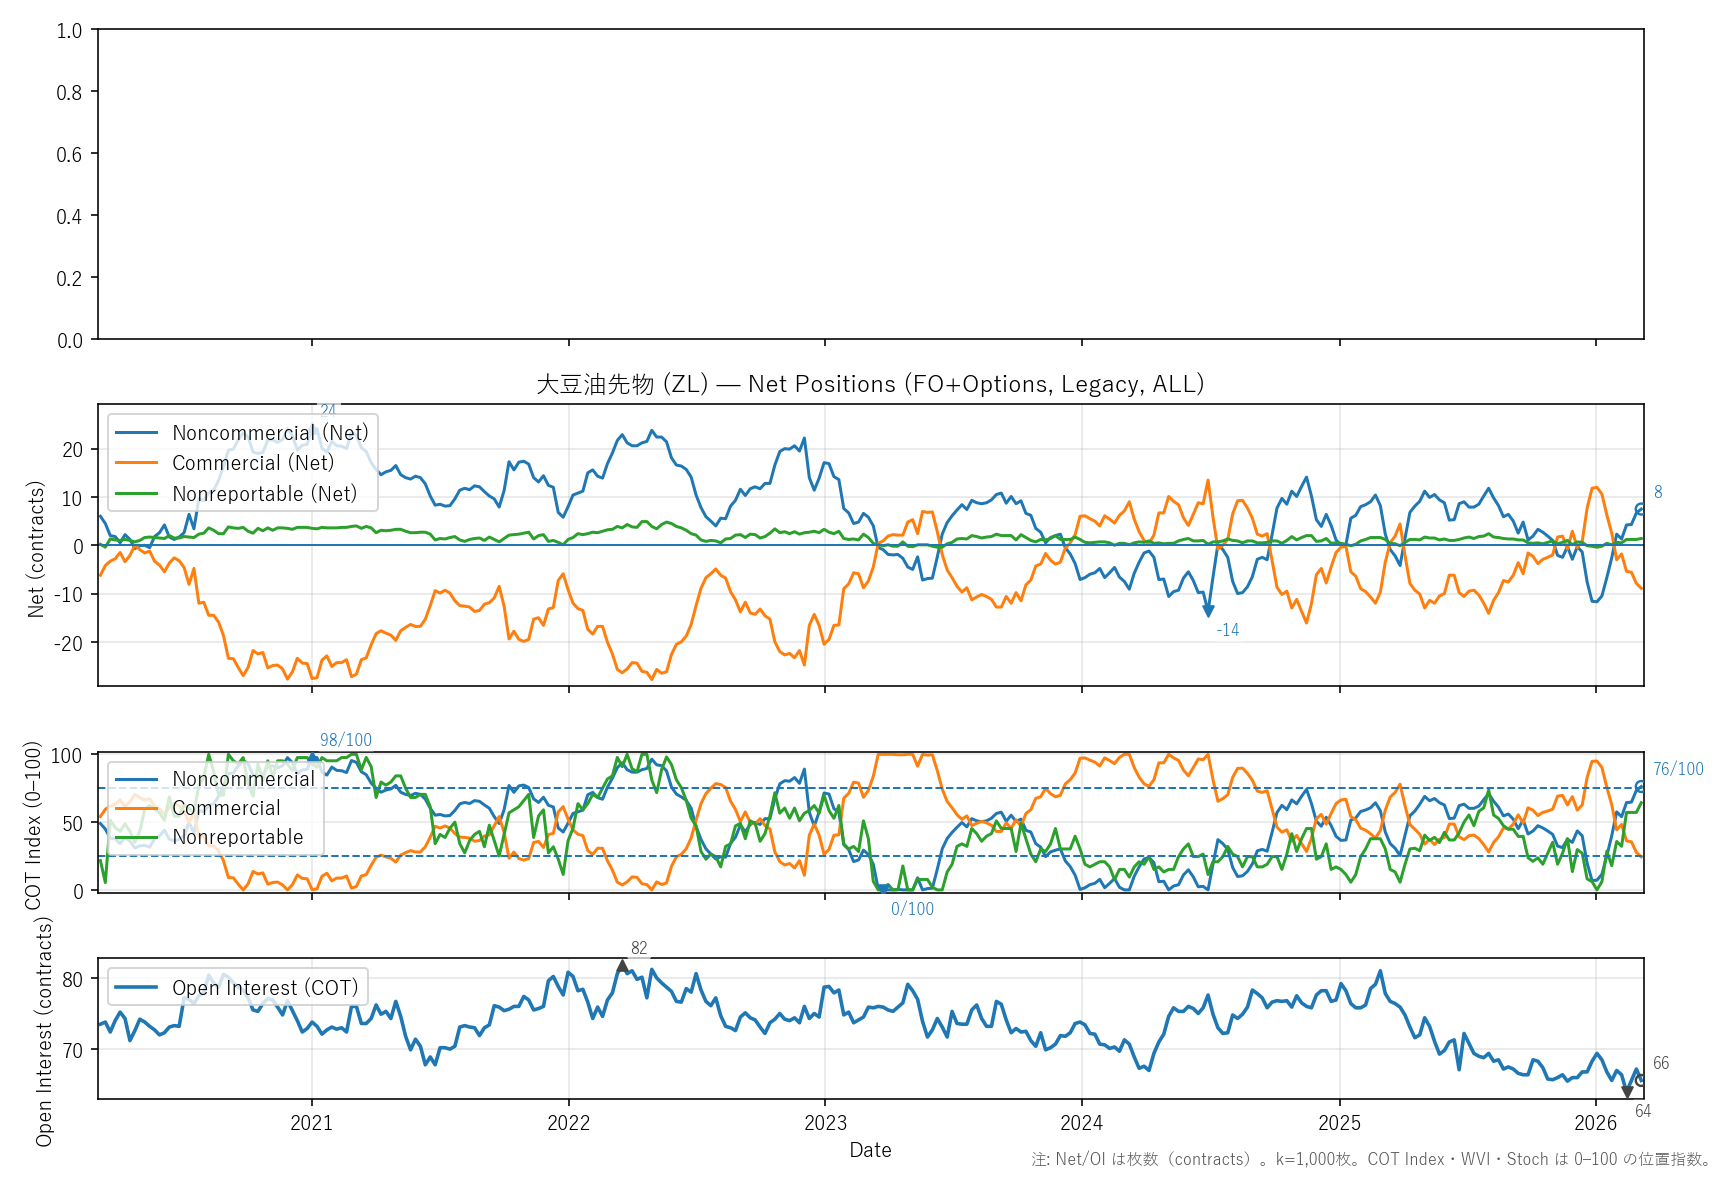Toggle the Commercial entry in COT Index legend

(226, 808)
